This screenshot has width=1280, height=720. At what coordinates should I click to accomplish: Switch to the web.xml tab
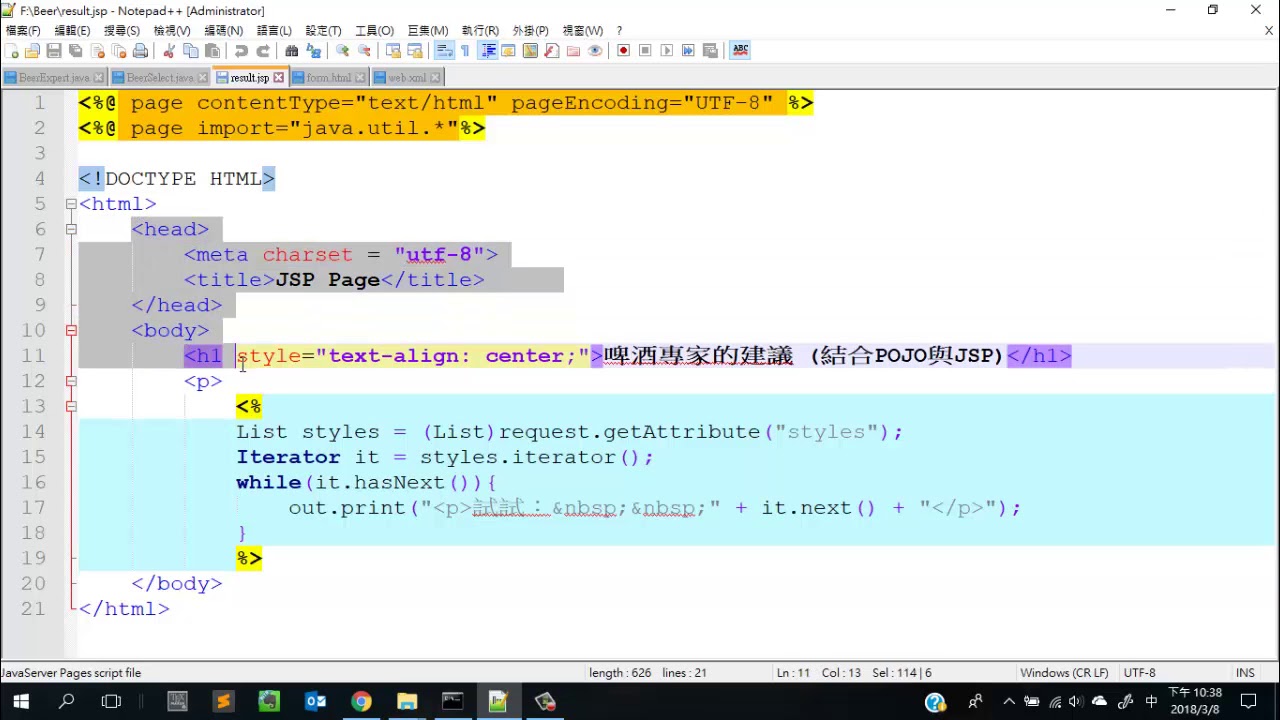click(x=406, y=77)
